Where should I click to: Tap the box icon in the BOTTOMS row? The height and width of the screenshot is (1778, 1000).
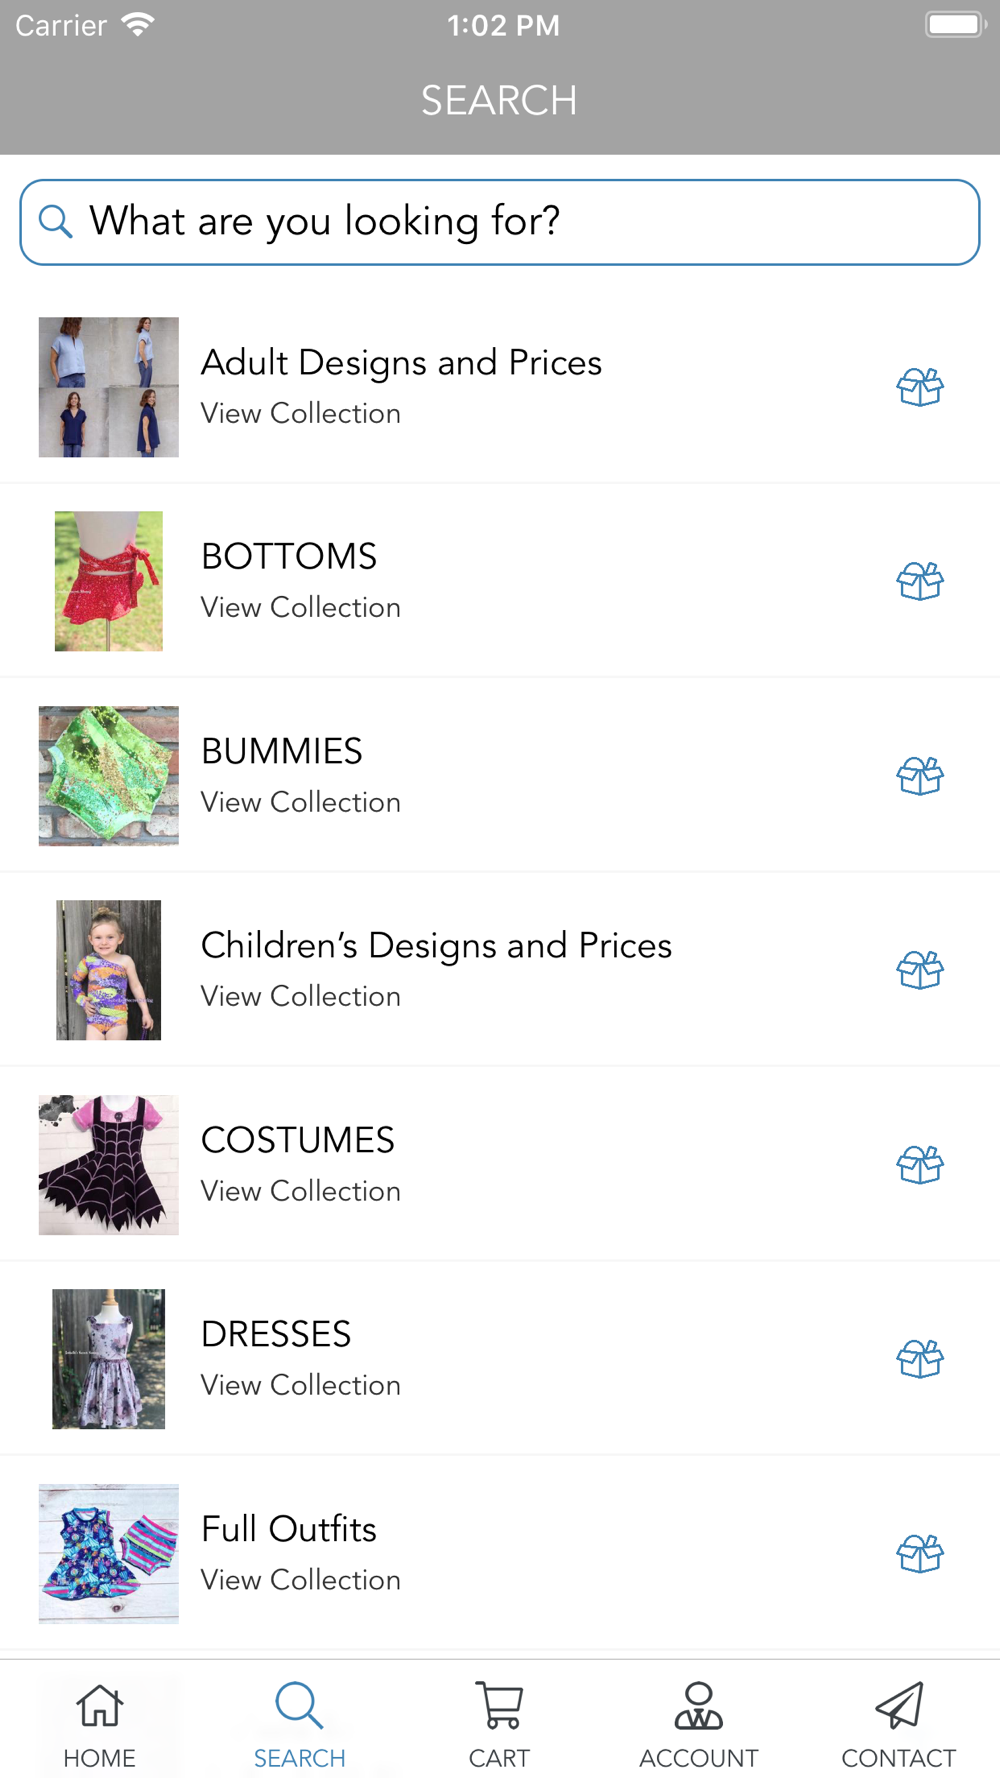tap(920, 581)
